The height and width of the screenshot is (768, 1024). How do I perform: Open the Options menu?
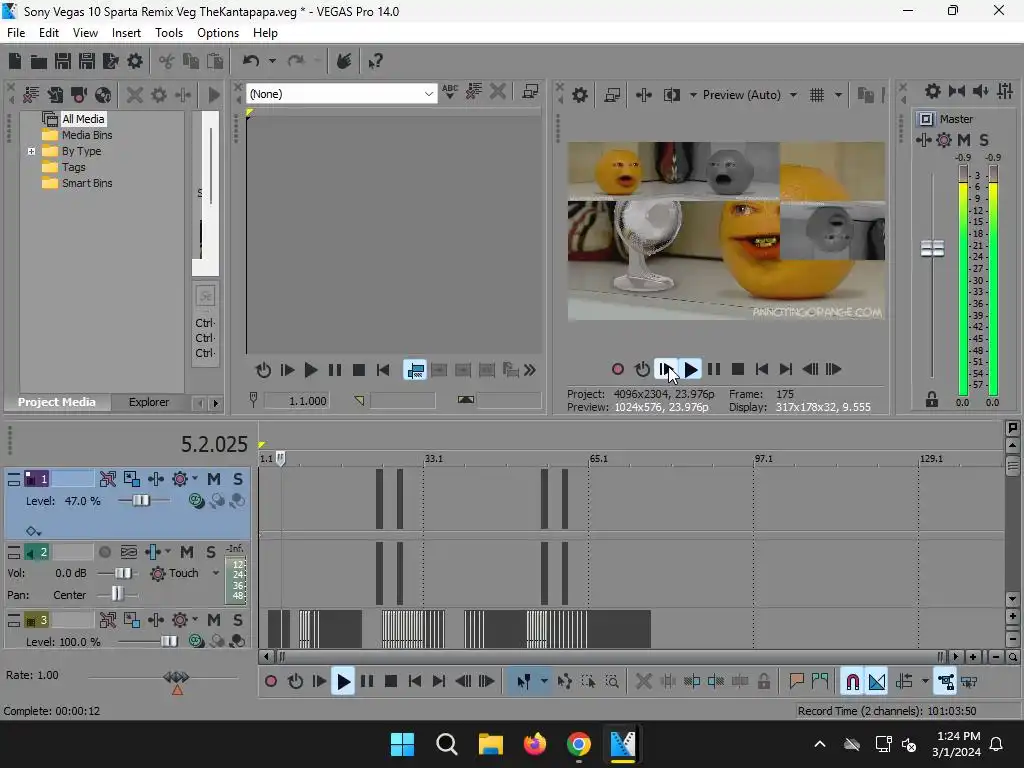(x=218, y=33)
